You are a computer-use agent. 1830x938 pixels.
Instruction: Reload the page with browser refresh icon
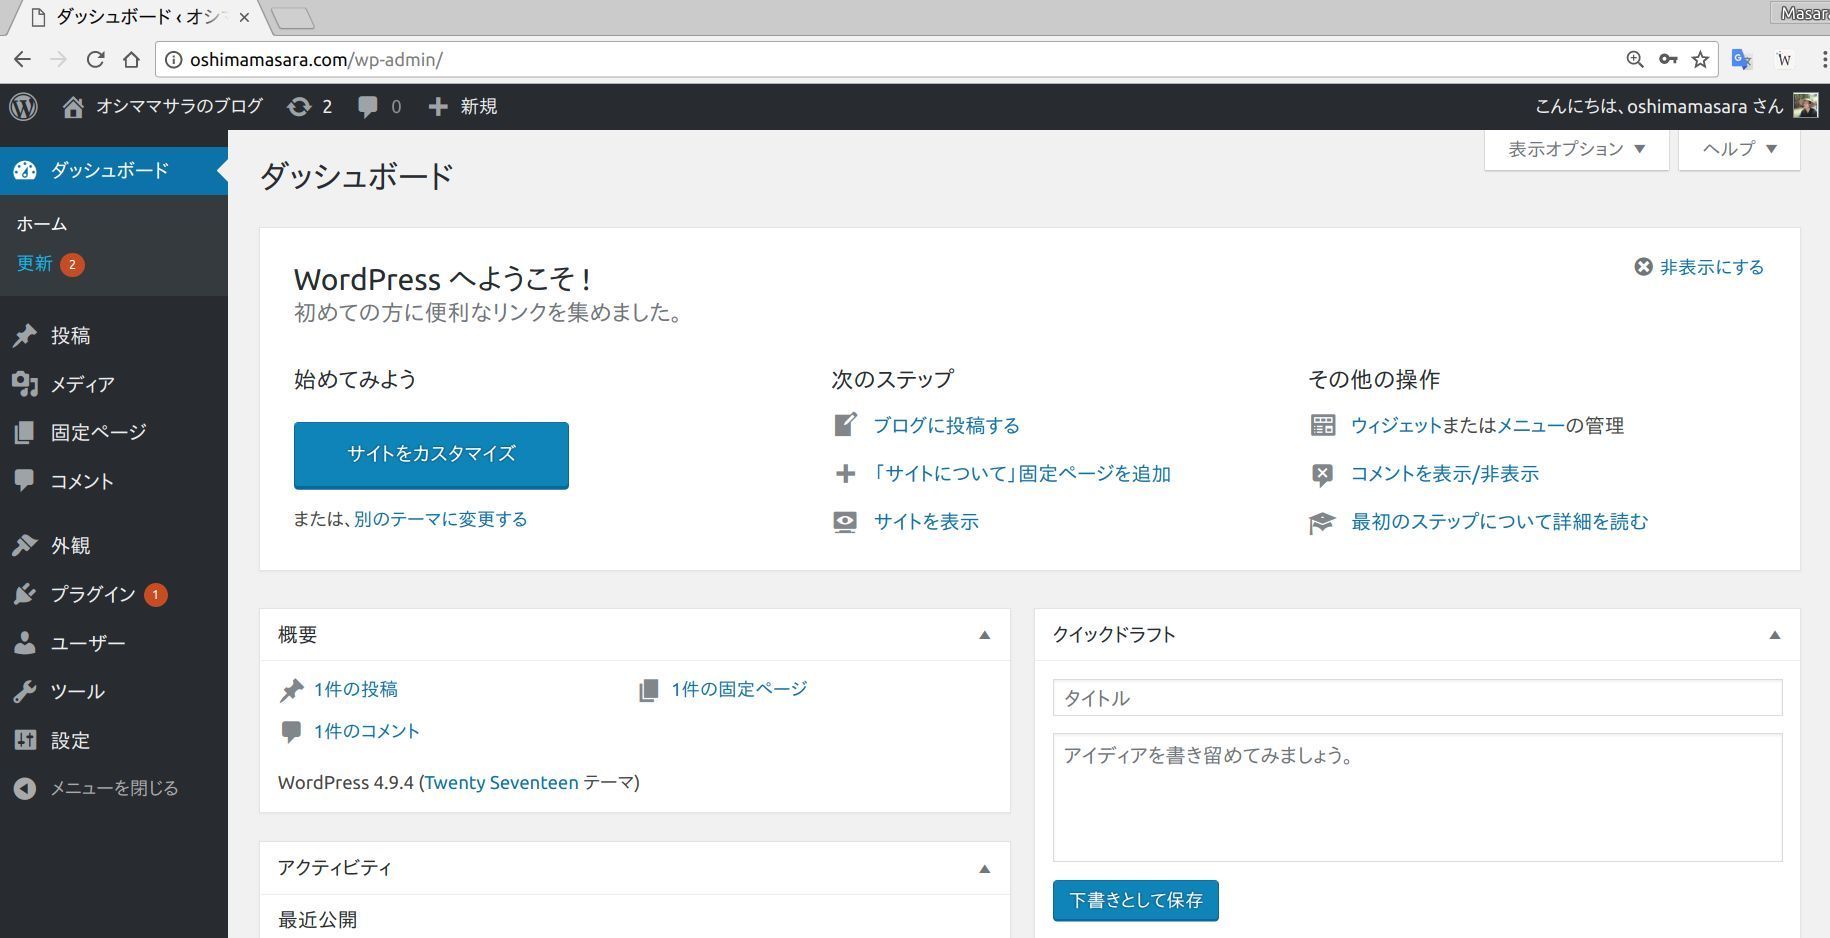pos(95,60)
